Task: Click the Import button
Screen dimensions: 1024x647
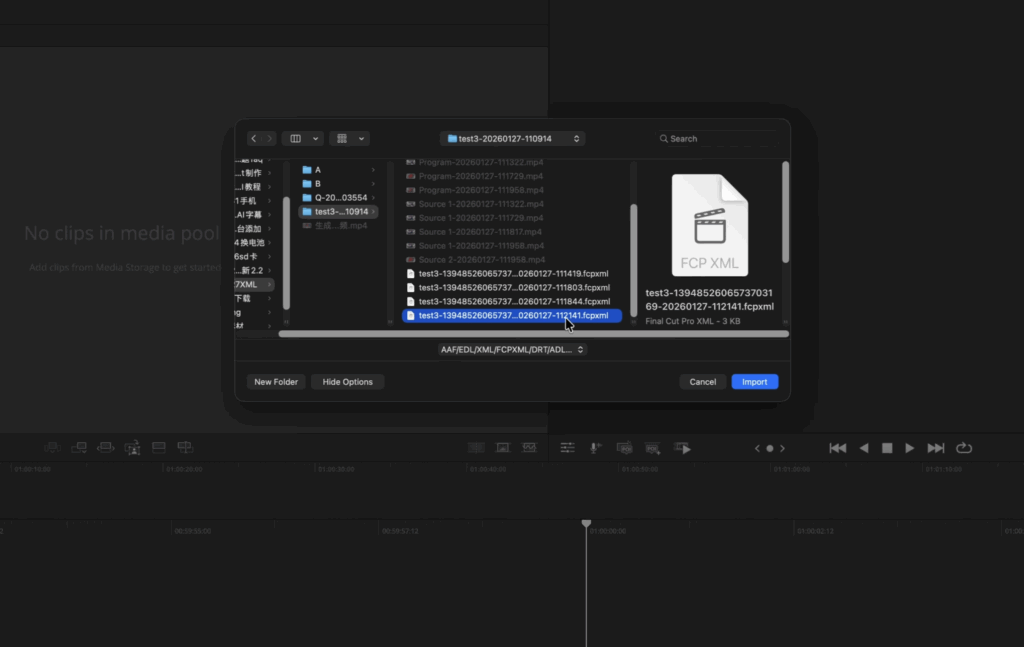Action: tap(754, 382)
